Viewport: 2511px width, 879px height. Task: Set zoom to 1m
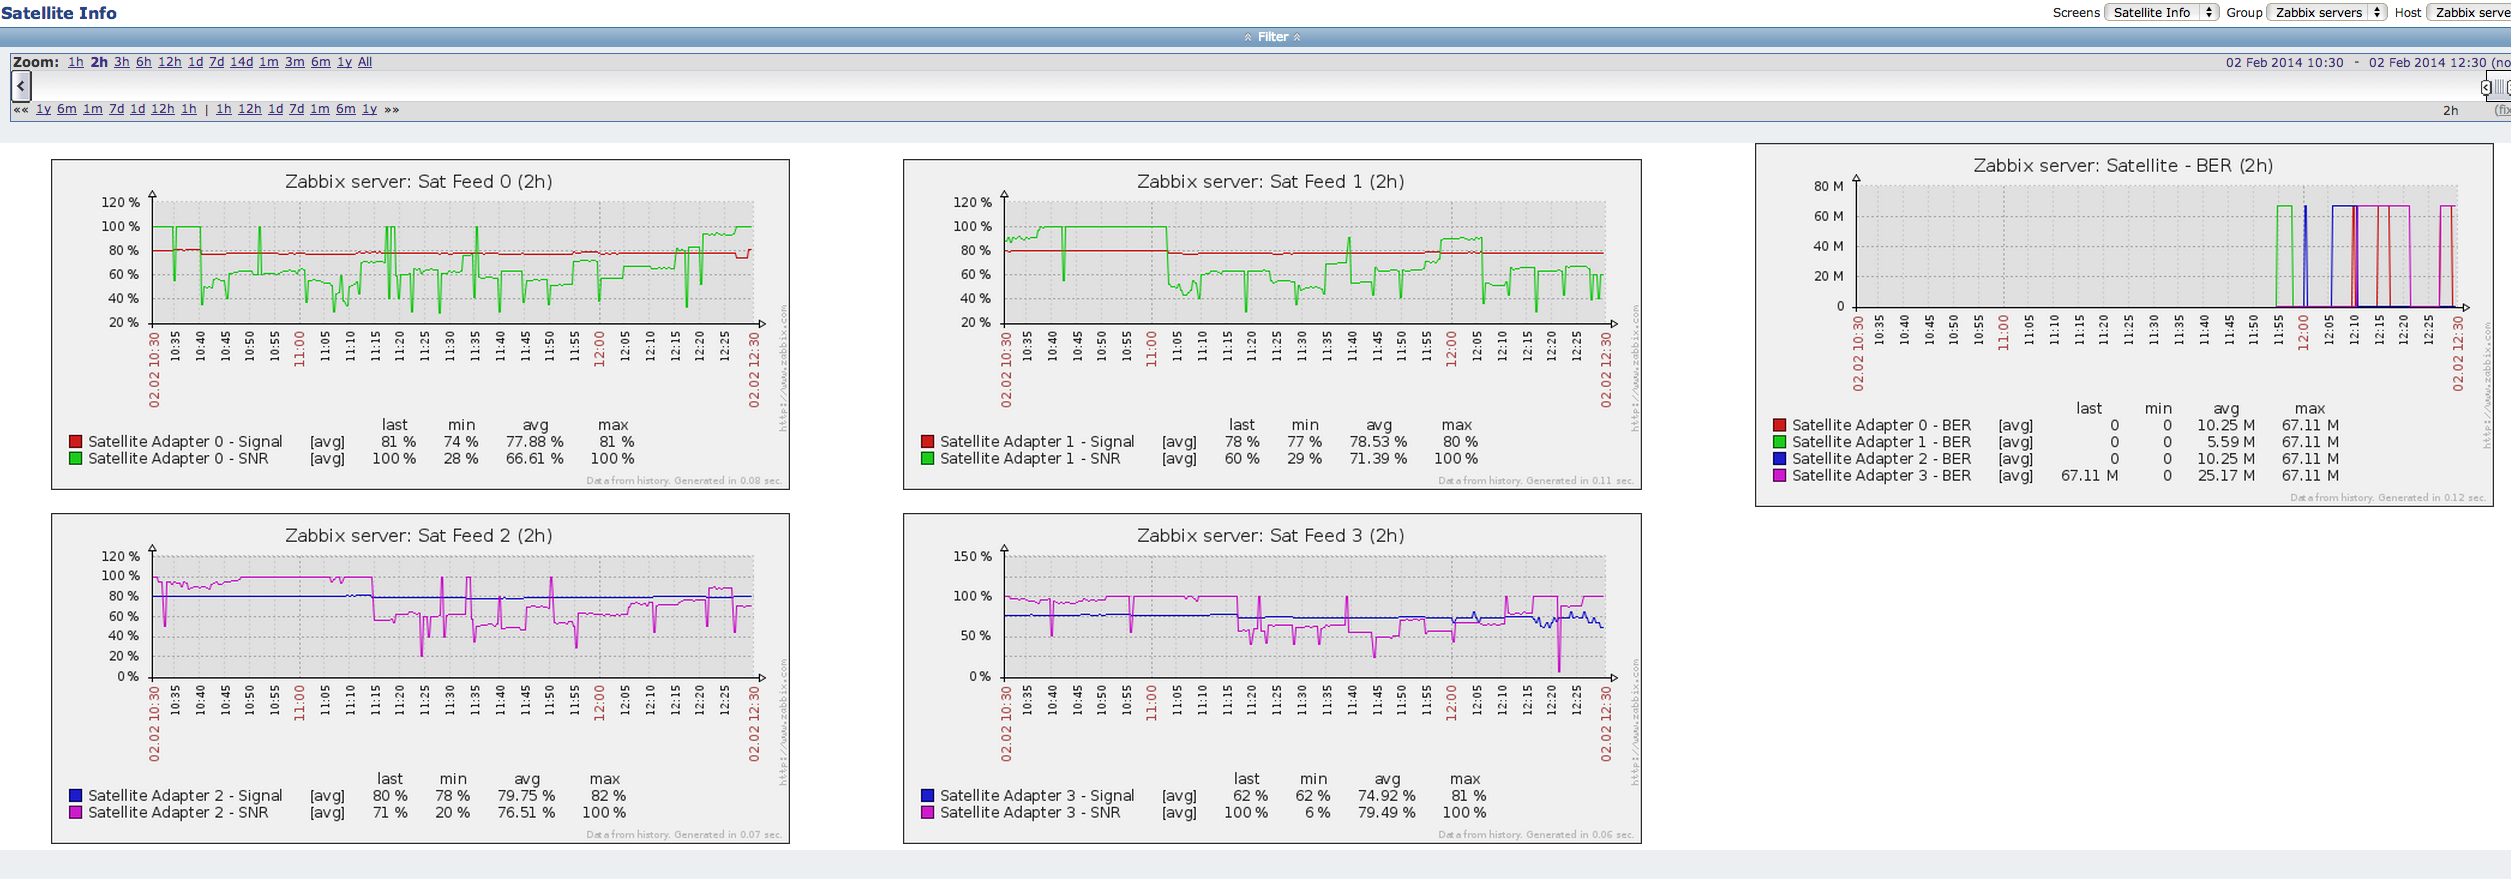tap(269, 62)
